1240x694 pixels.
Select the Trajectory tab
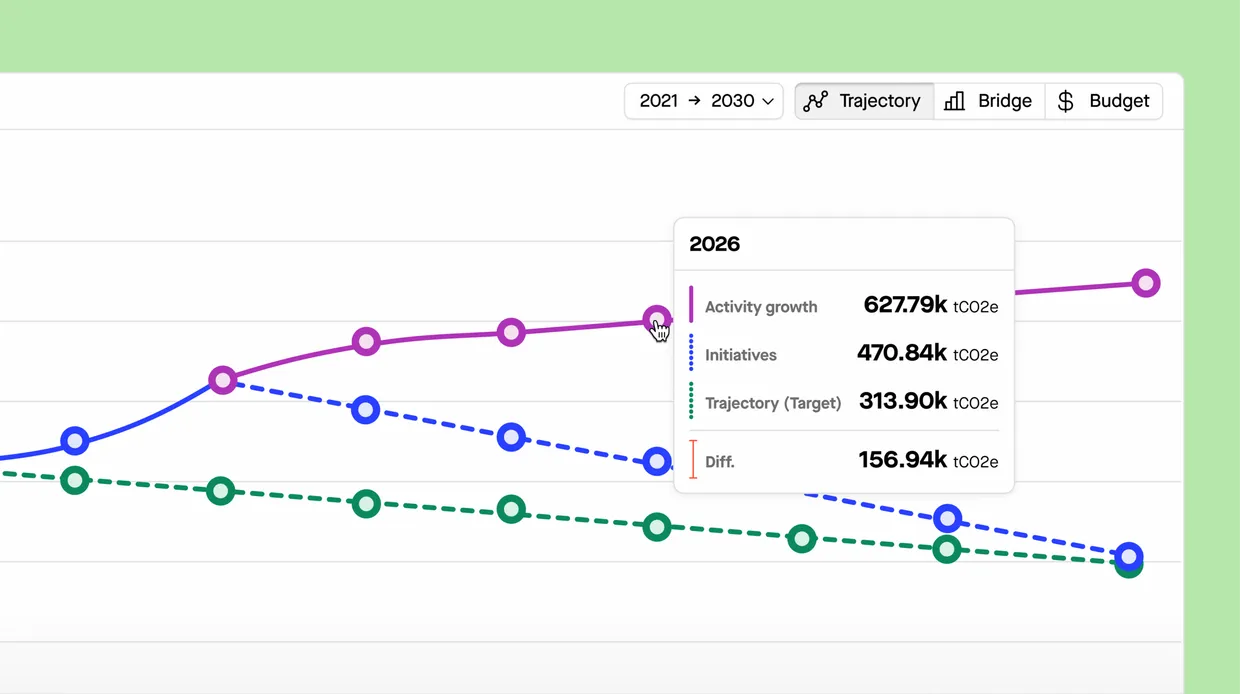tap(863, 101)
